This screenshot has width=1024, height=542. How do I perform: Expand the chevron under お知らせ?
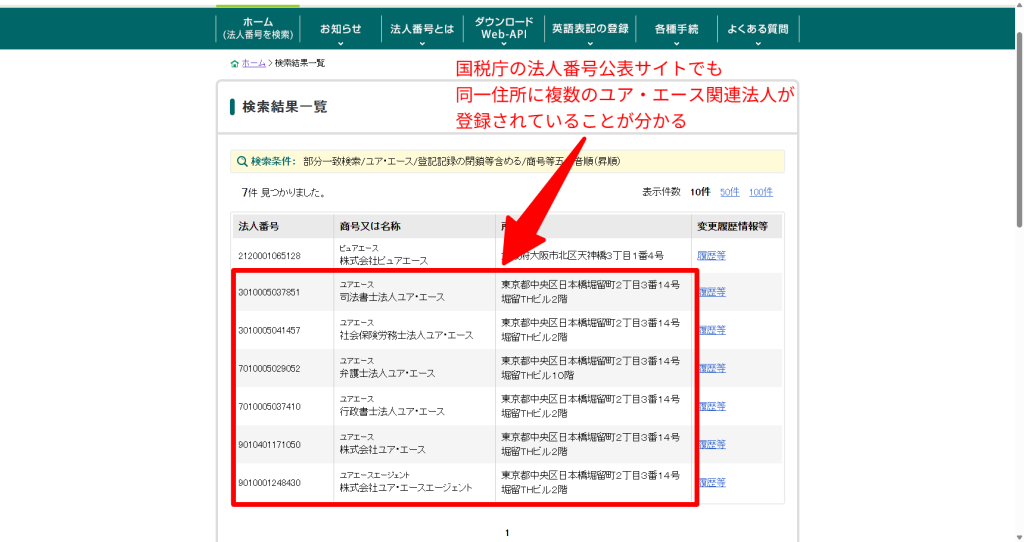click(340, 44)
